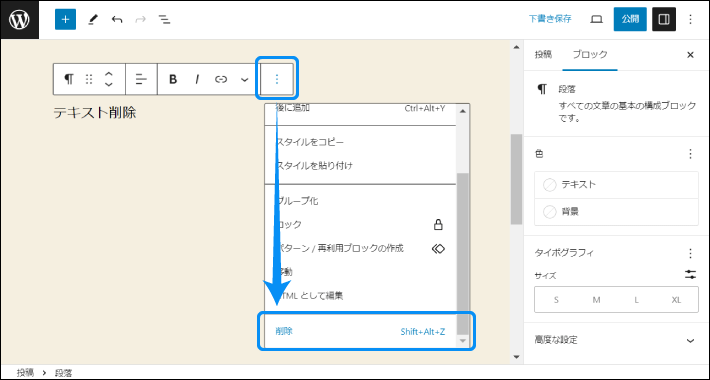Click the laptop preview icon
The image size is (710, 380).
[597, 19]
